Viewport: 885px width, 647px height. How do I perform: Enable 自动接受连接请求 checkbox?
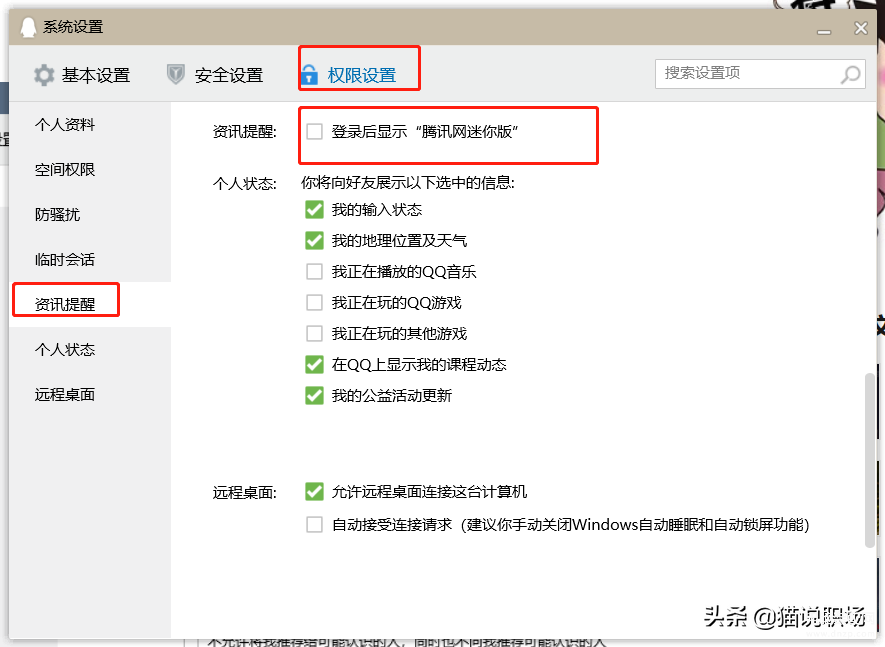click(315, 524)
